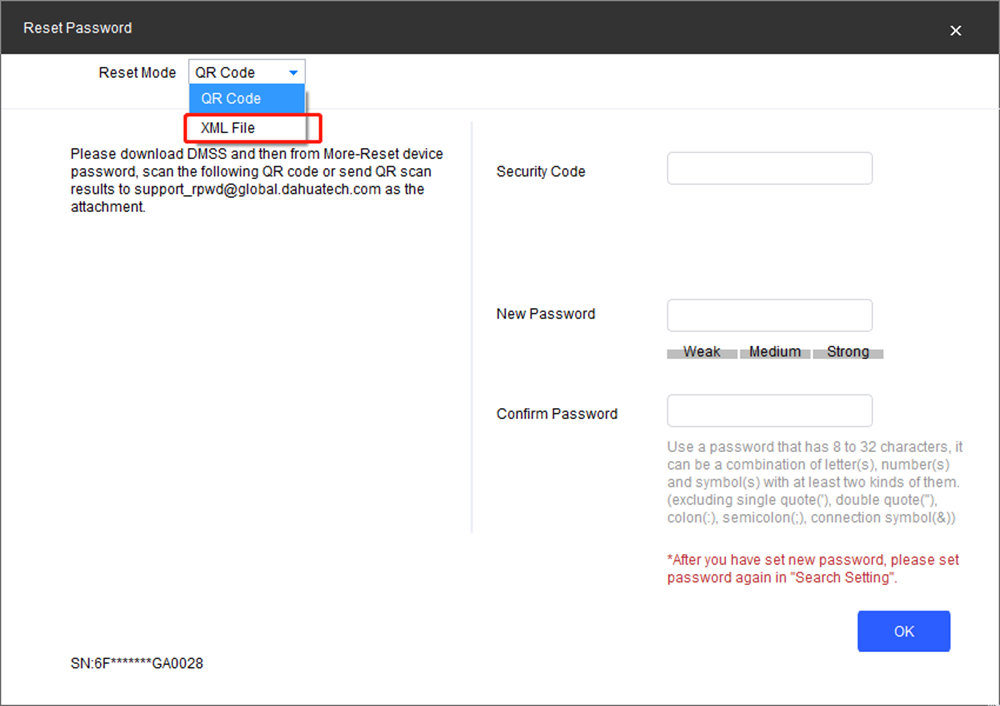Click the New Password label
Image resolution: width=1000 pixels, height=706 pixels.
pos(546,314)
